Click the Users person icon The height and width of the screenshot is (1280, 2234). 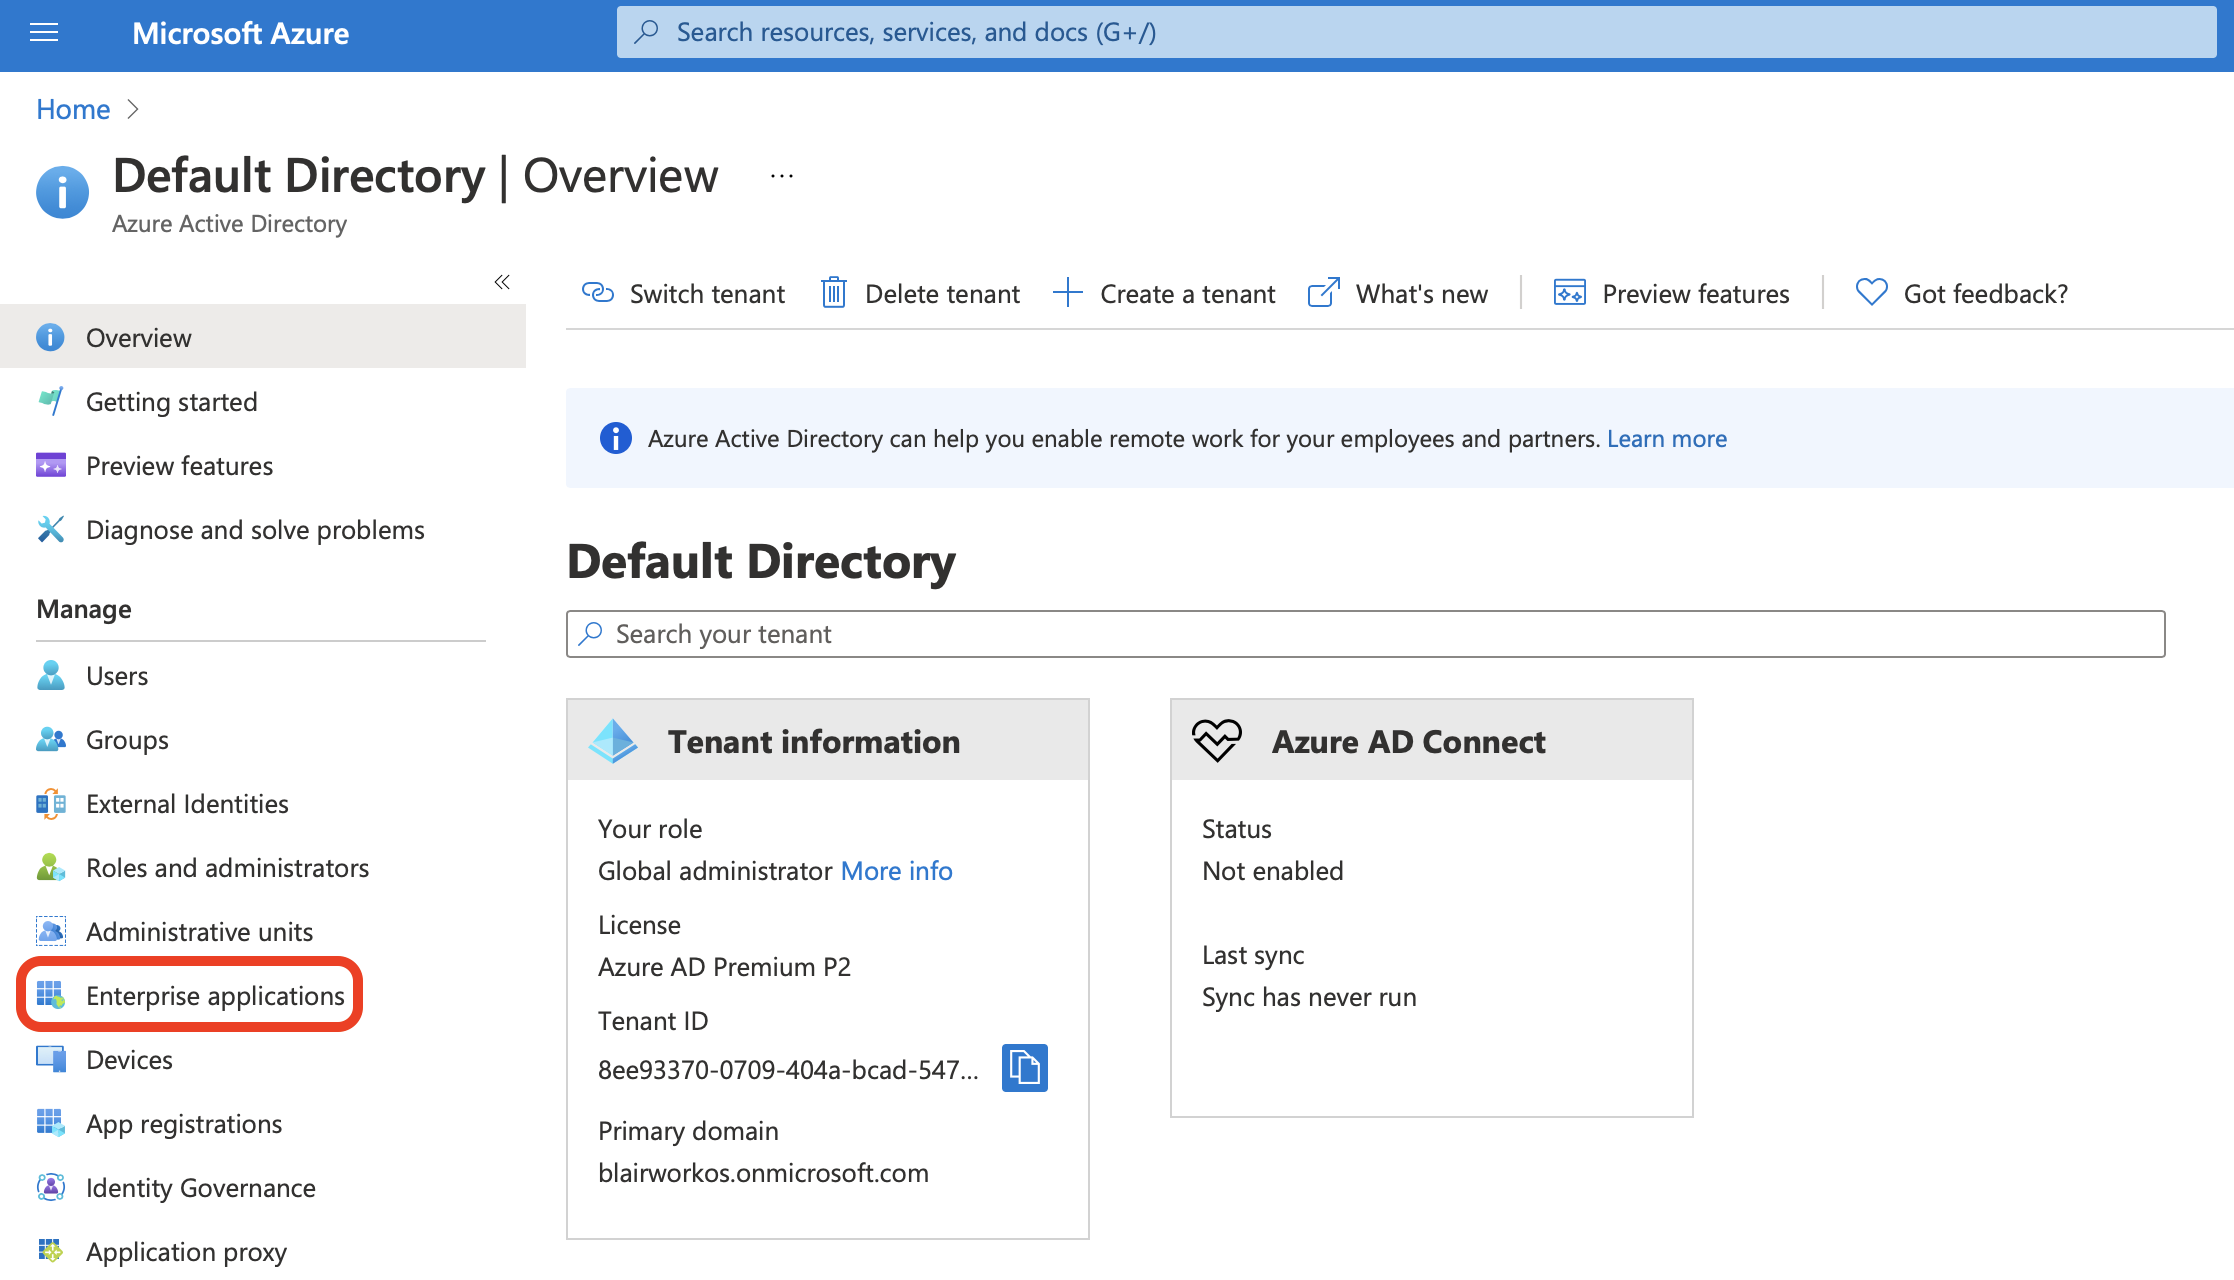(50, 676)
